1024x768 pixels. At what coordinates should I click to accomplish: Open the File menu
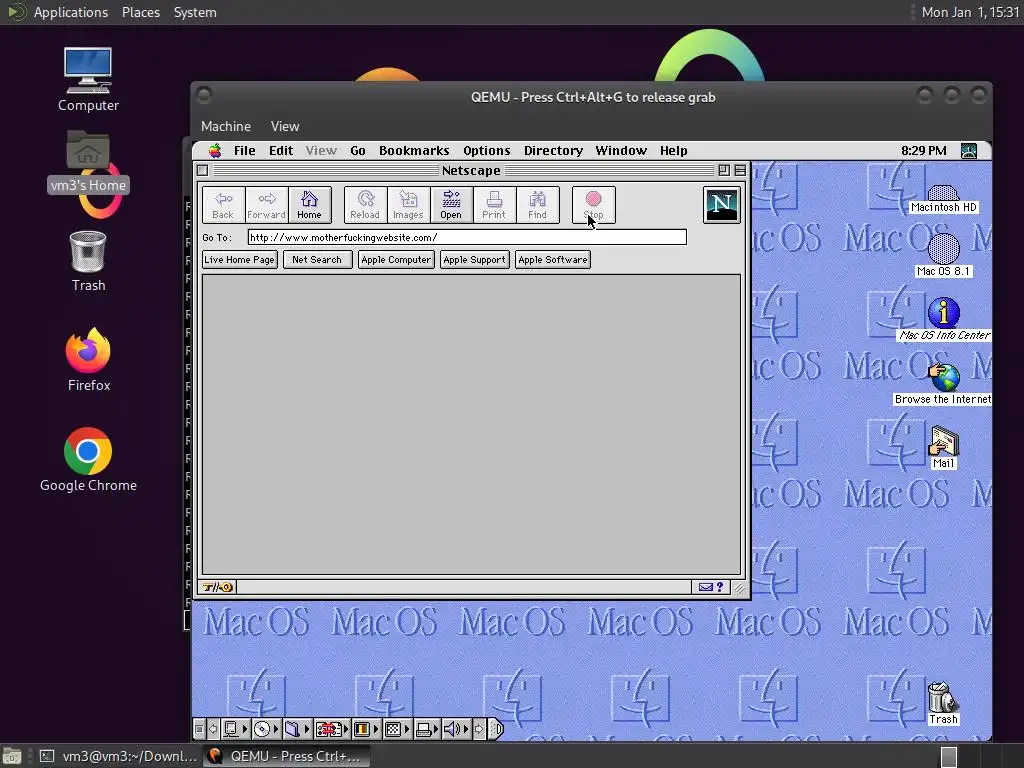pos(245,151)
